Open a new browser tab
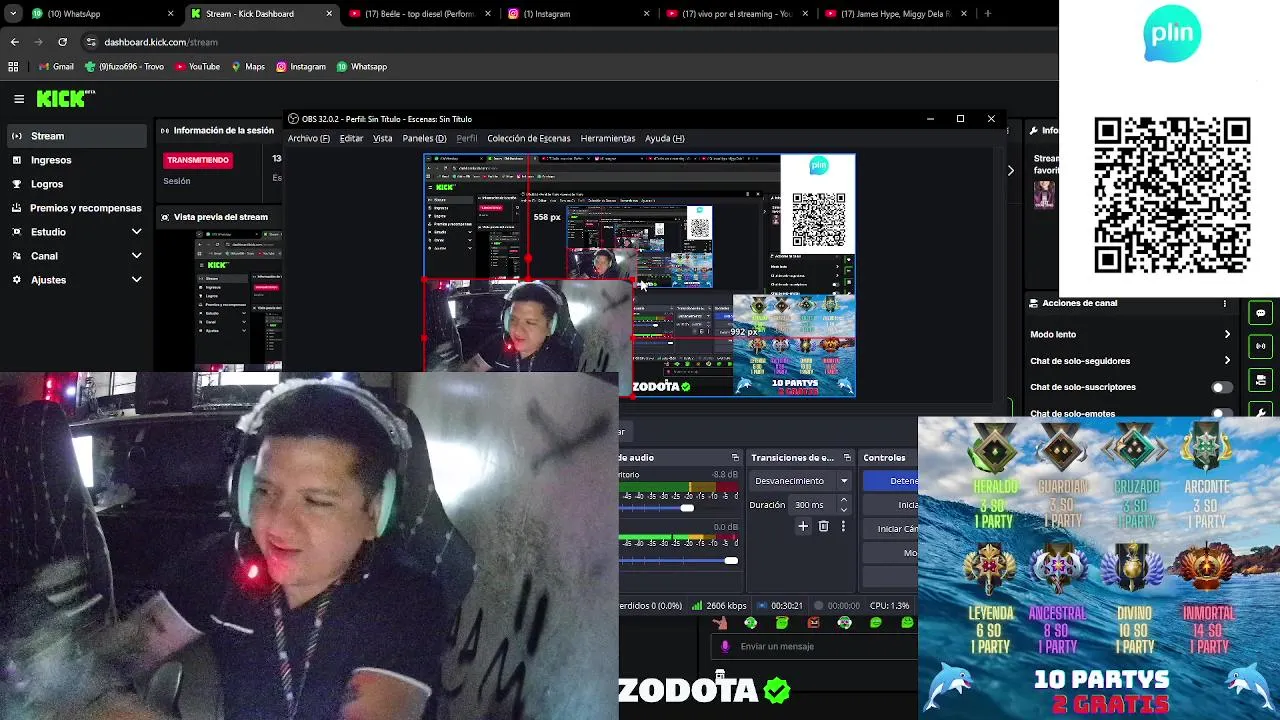This screenshot has width=1280, height=720. tap(988, 14)
